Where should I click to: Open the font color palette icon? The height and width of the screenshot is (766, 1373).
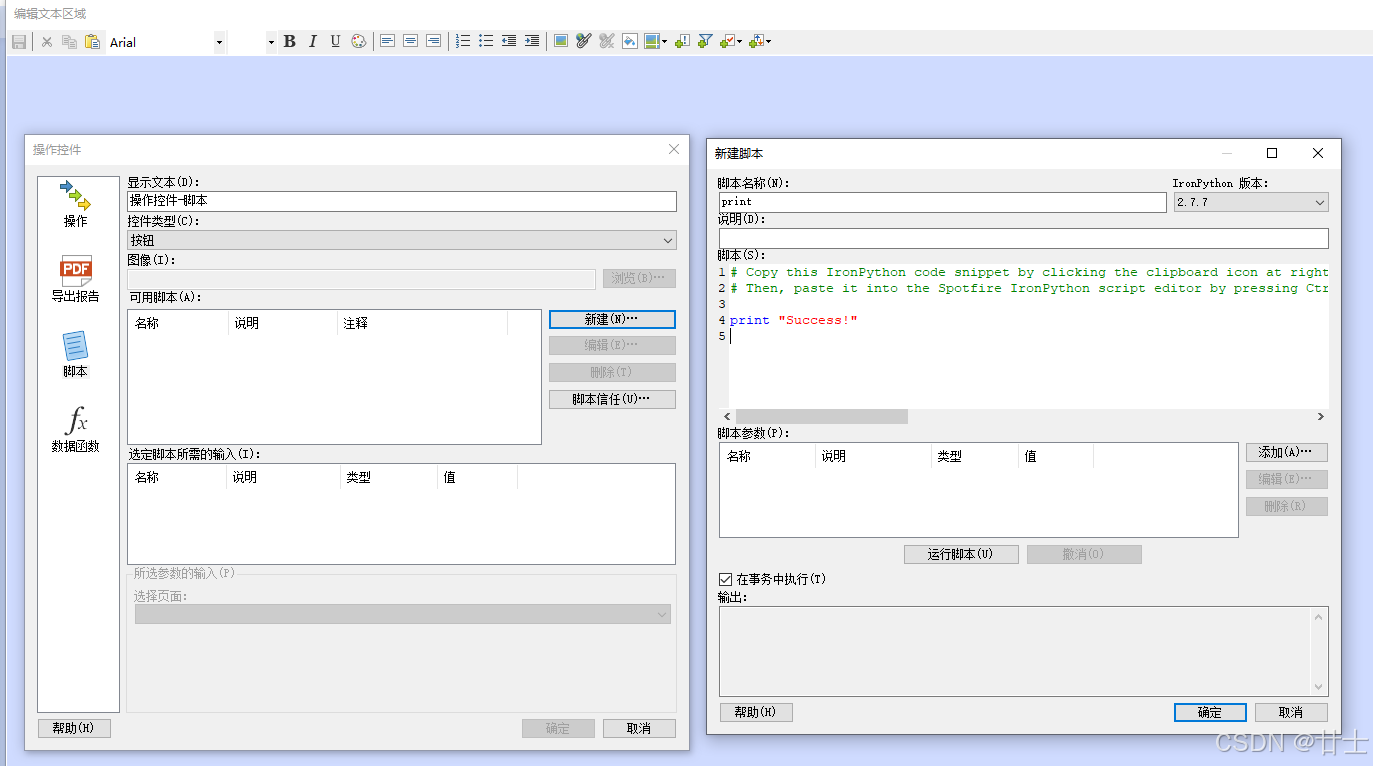click(x=358, y=42)
